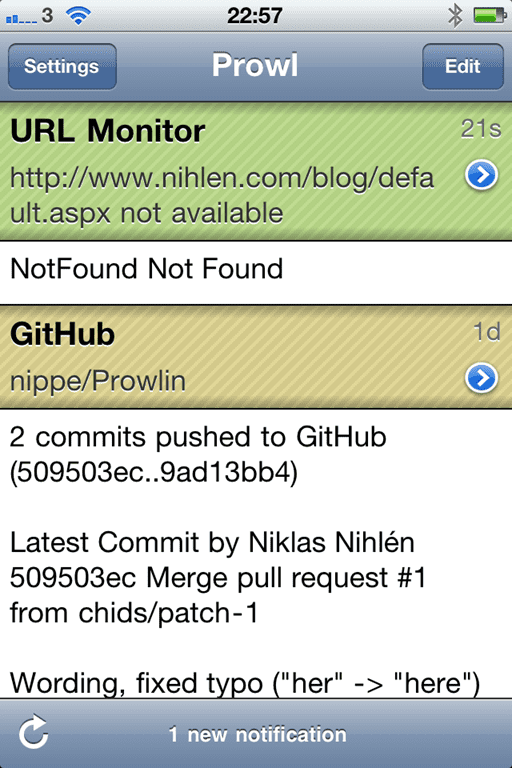Tap the cellular signal bars

(x=21, y=19)
